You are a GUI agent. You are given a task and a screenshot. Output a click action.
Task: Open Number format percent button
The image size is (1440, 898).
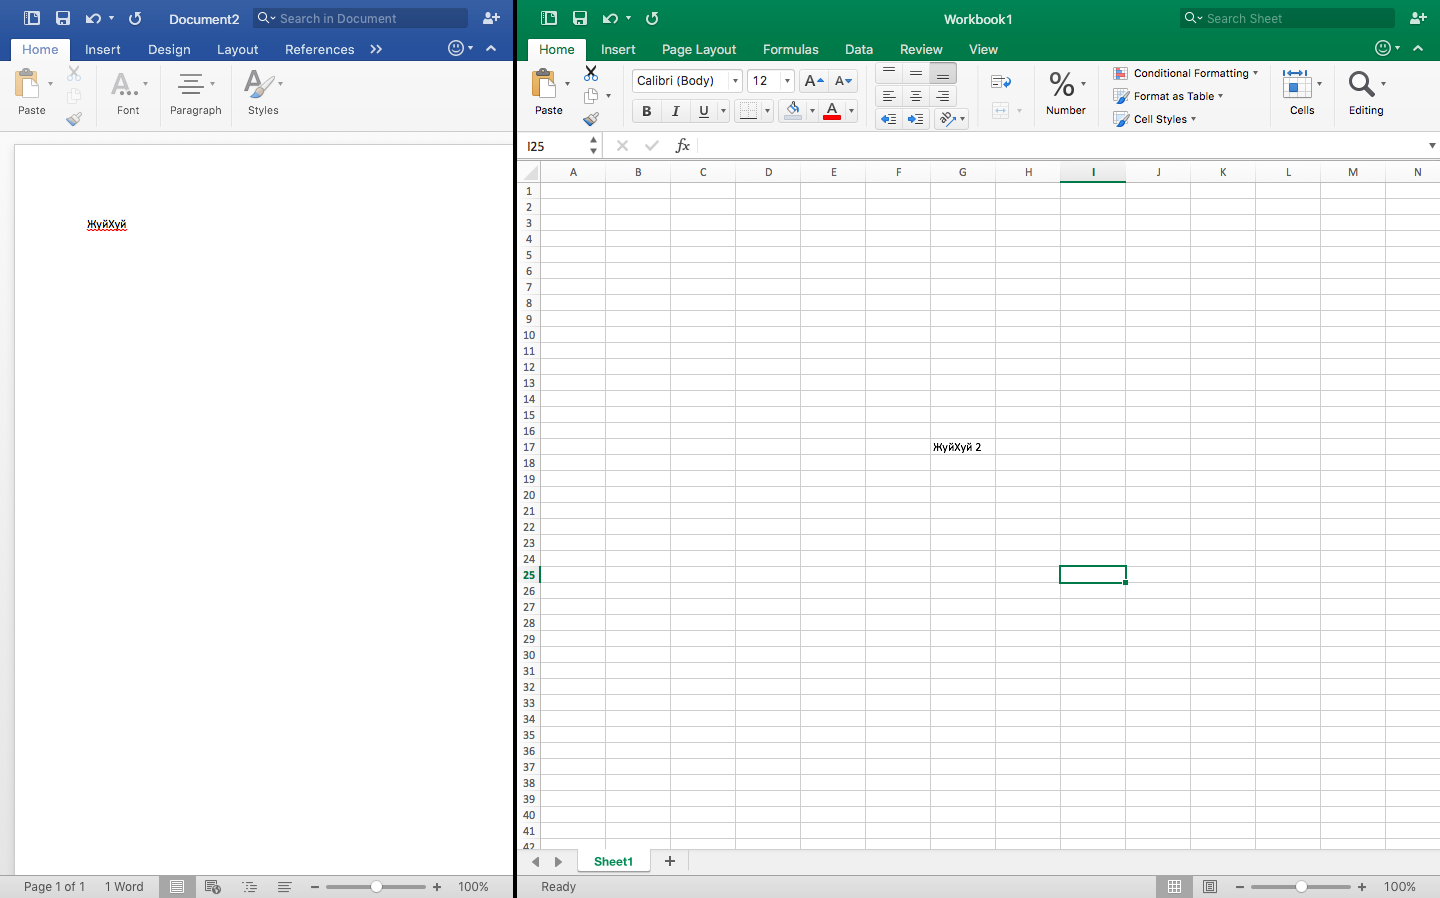tap(1066, 94)
